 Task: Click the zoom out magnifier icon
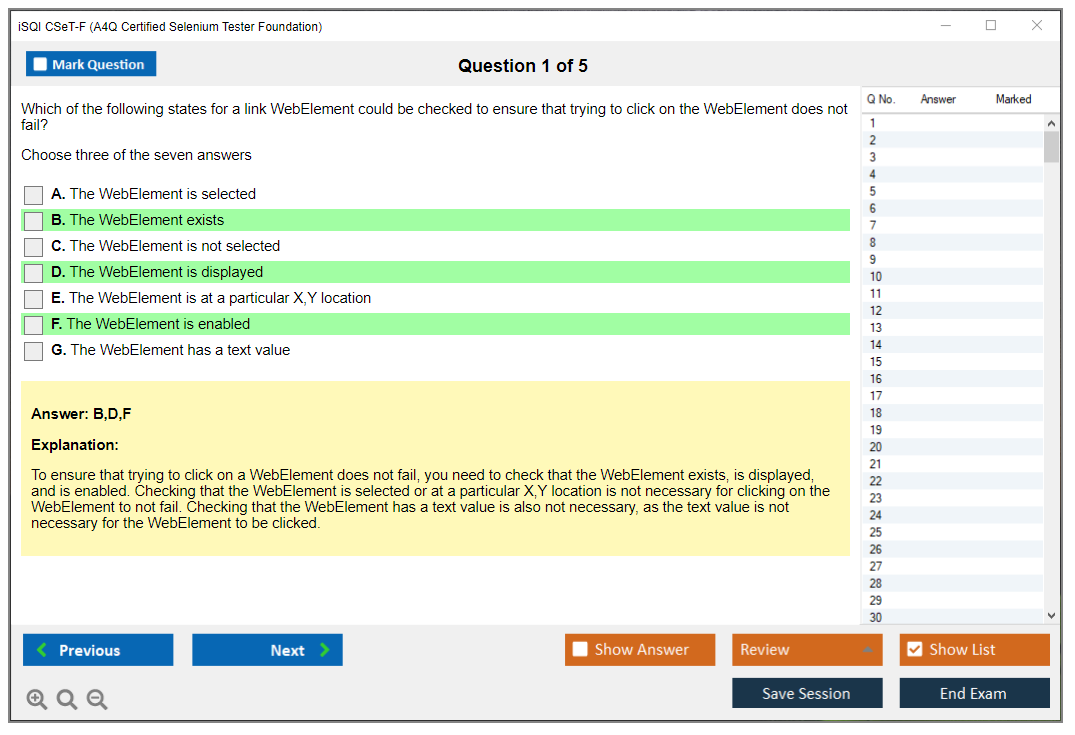97,699
